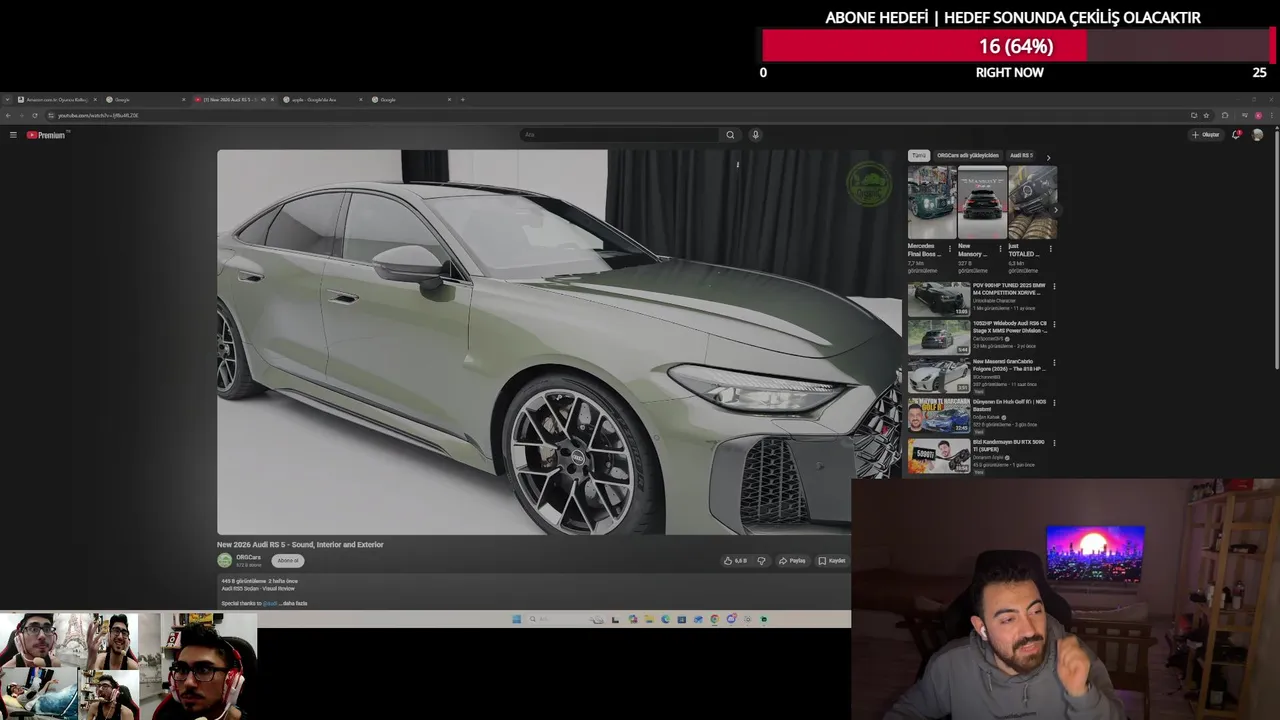Share the video with Paylaş

(x=792, y=561)
